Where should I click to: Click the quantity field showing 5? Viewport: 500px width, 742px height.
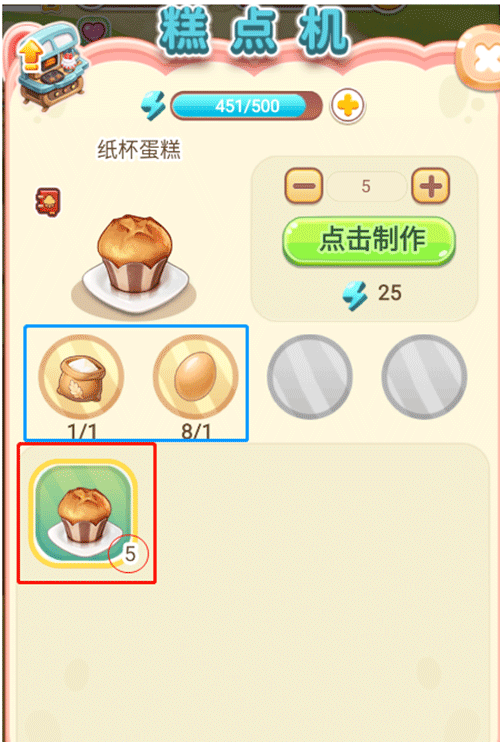tap(366, 186)
